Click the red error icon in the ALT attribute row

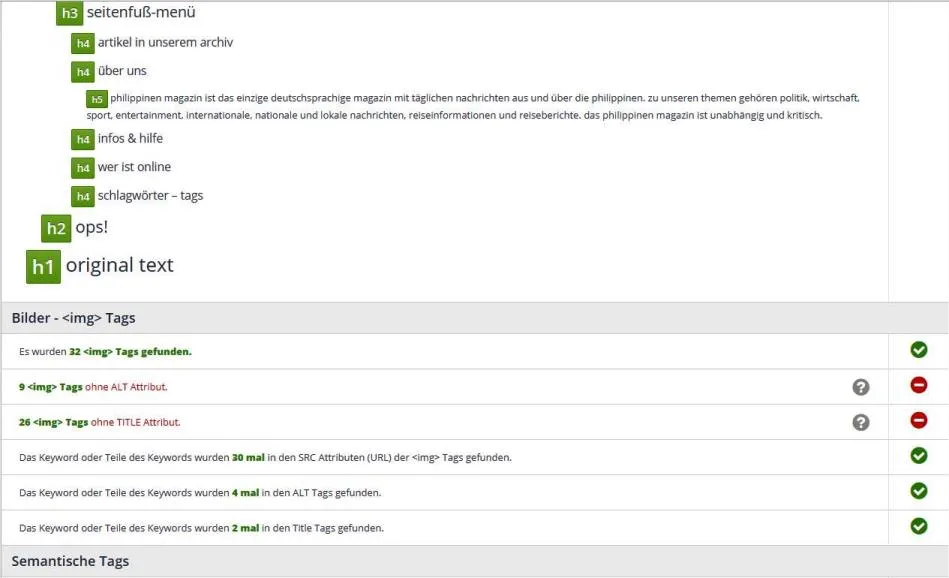pyautogui.click(x=918, y=385)
